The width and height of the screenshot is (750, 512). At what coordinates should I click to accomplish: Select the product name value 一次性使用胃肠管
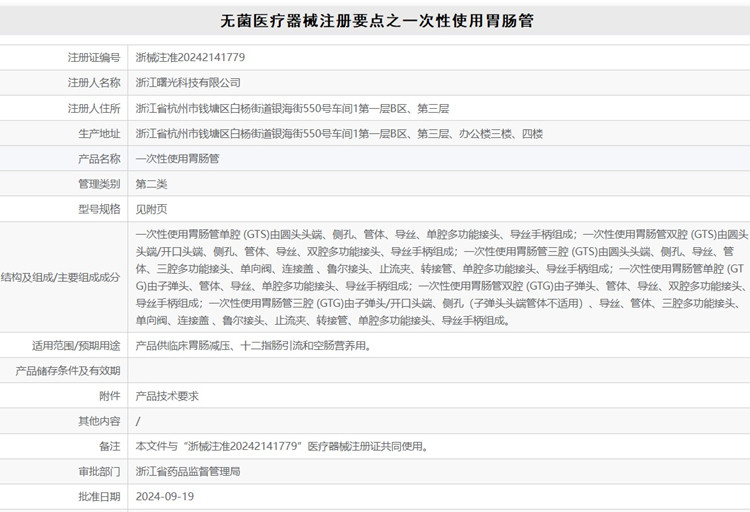pos(177,159)
